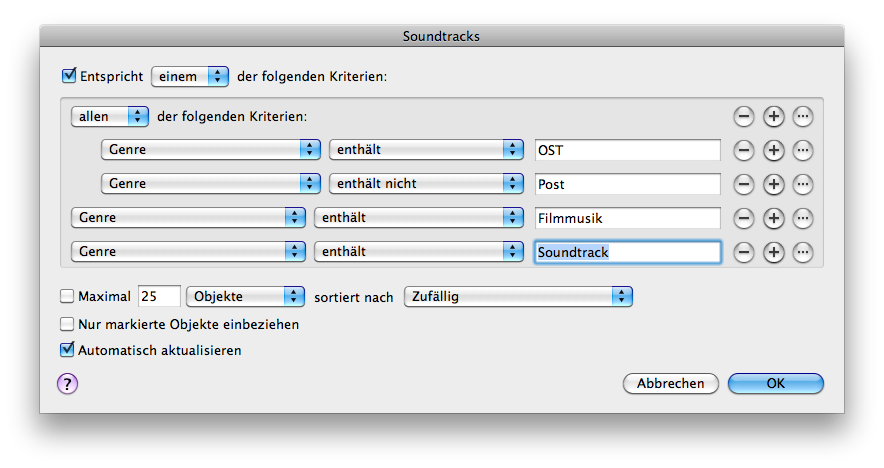This screenshot has height=468, width=884.
Task: Click the ellipsis button on OST row
Action: [x=803, y=151]
